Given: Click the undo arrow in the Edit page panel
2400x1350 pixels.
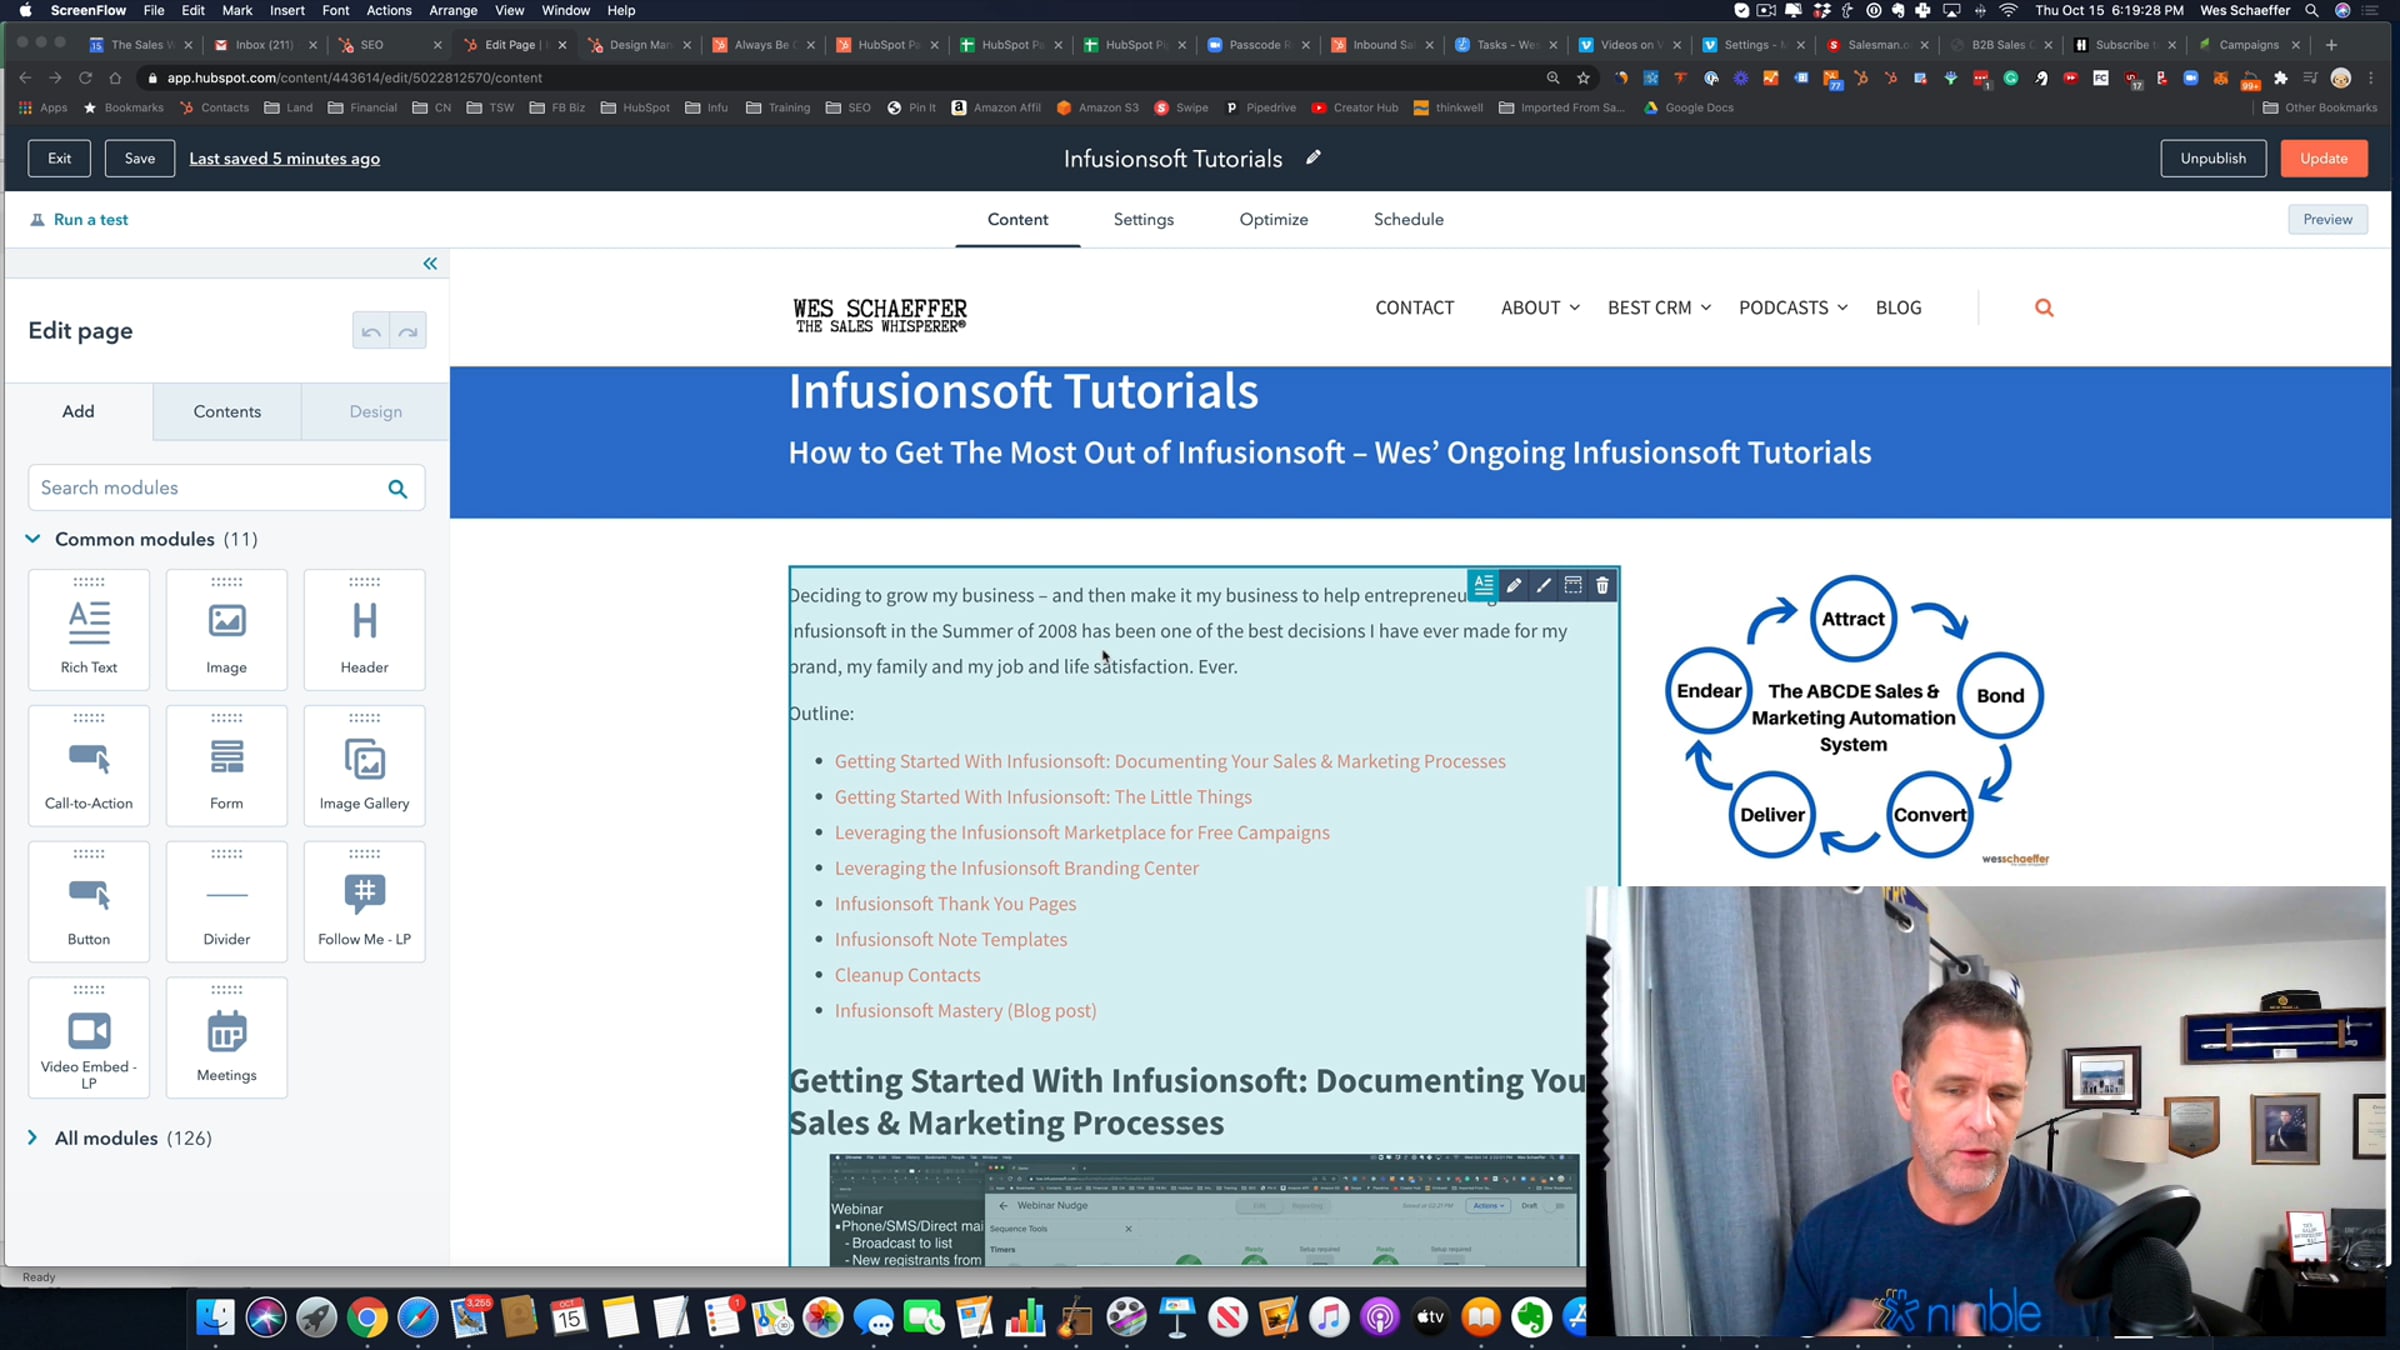Looking at the screenshot, I should point(371,331).
